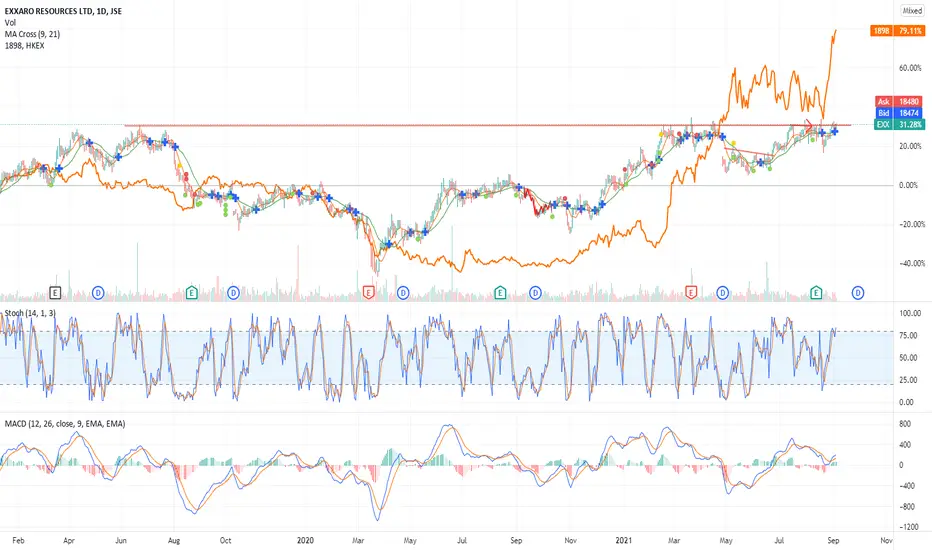Click the 25.00 Stoch scale label
This screenshot has width=932, height=550.
(x=909, y=380)
